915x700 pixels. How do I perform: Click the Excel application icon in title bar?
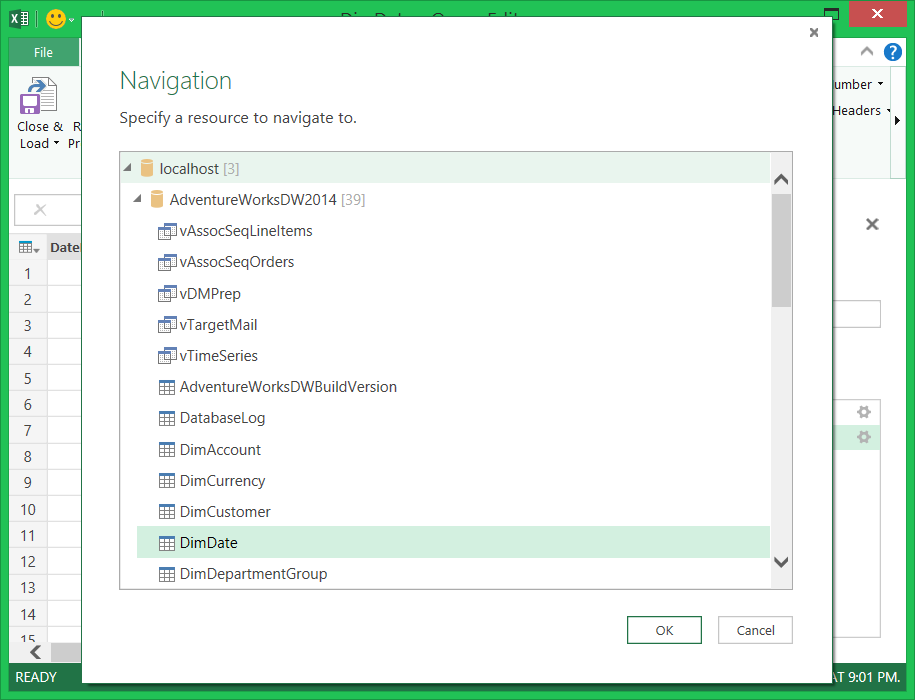point(20,18)
